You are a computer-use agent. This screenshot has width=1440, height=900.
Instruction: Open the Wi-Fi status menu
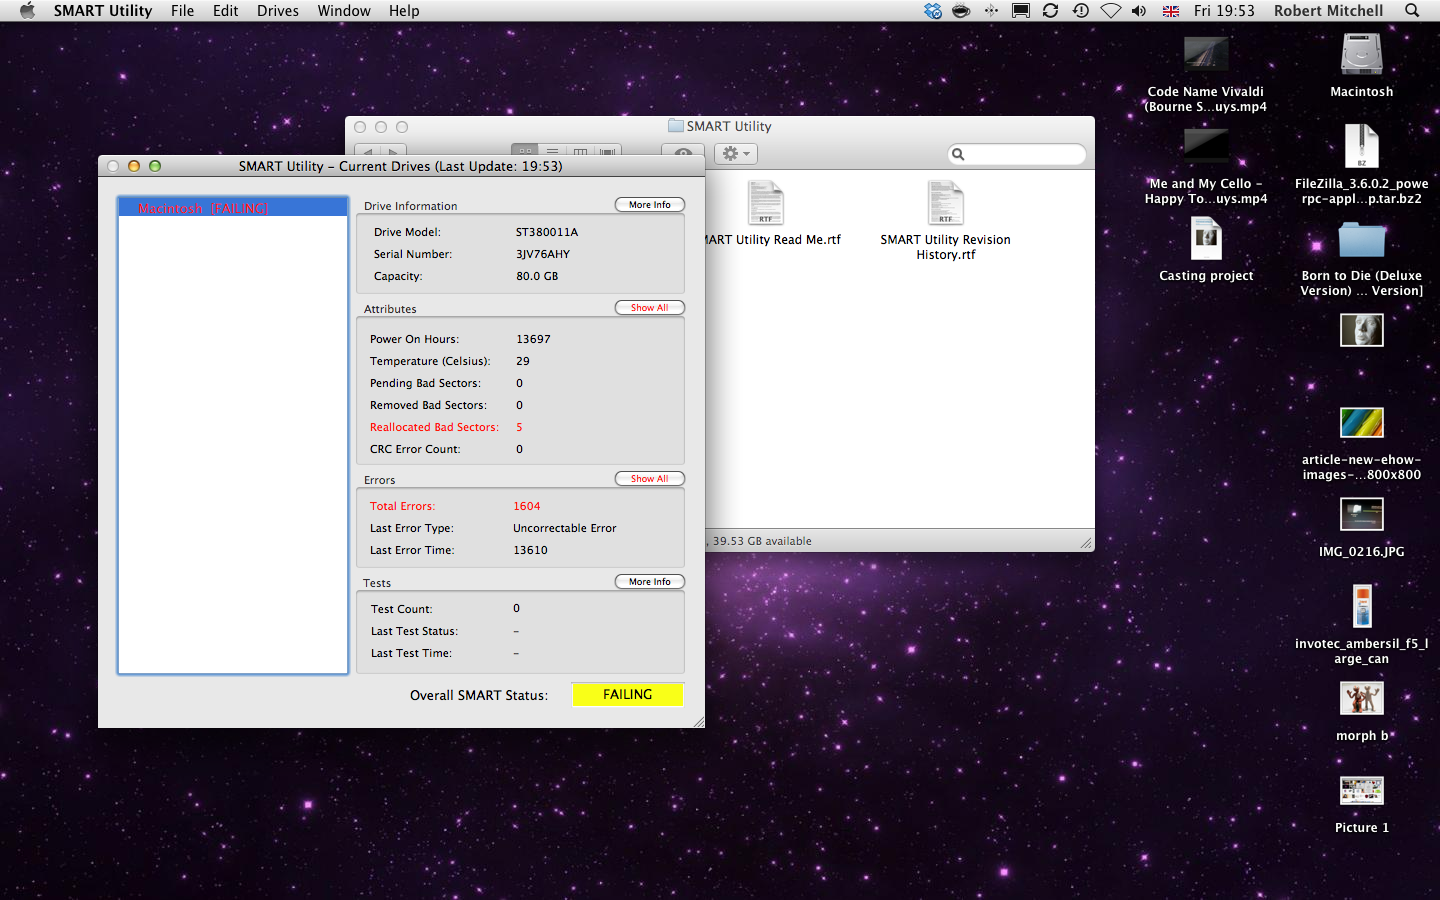click(1110, 10)
